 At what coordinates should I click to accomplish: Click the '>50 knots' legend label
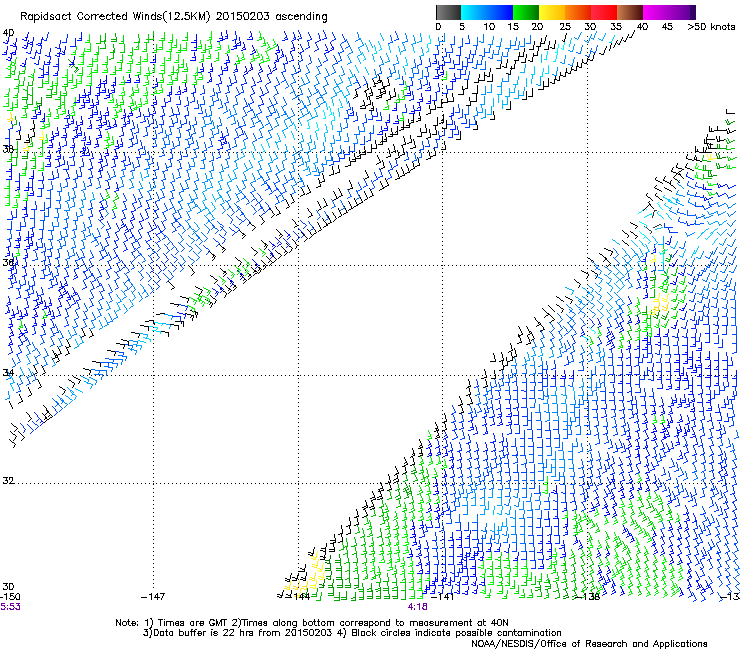pyautogui.click(x=711, y=27)
